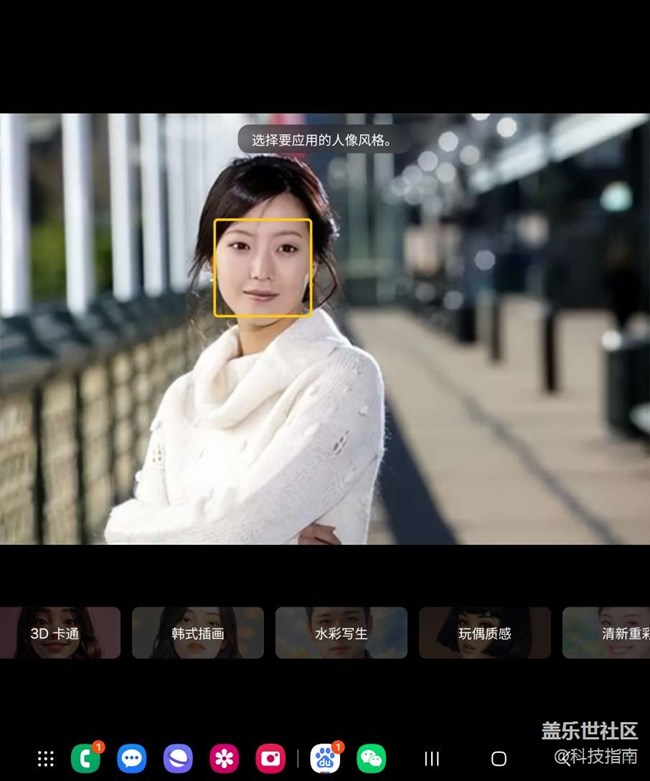
Task: Open the blue Messages app
Action: tap(132, 759)
